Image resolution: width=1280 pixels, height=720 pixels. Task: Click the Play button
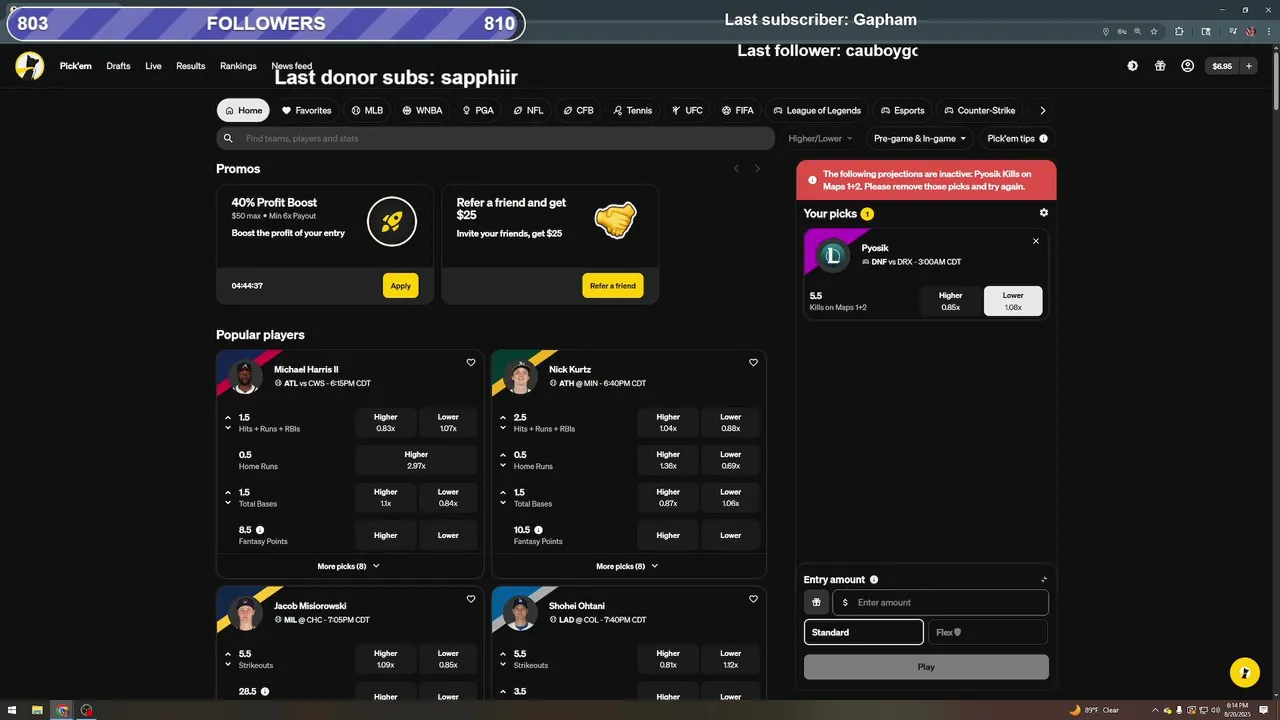tap(926, 667)
